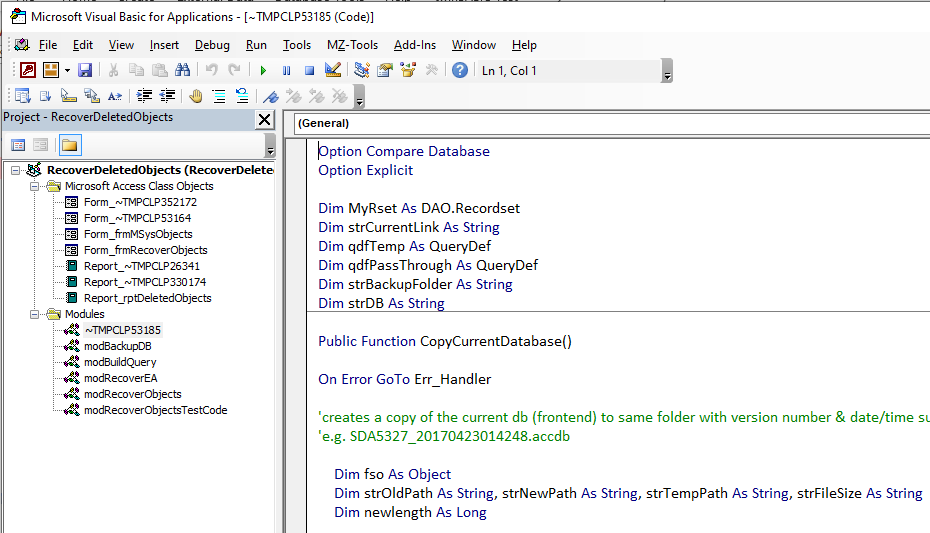Save the project with the floppy icon
Viewport: 930px width, 533px height.
click(85, 71)
